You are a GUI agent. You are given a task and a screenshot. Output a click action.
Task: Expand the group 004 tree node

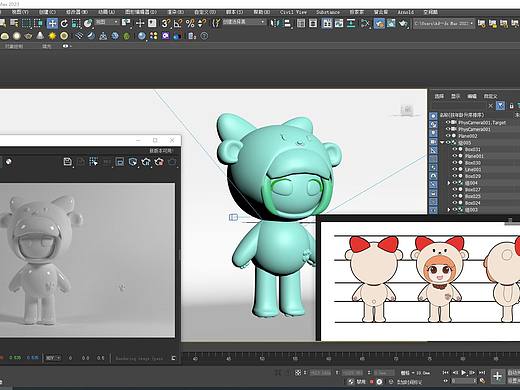tap(449, 183)
